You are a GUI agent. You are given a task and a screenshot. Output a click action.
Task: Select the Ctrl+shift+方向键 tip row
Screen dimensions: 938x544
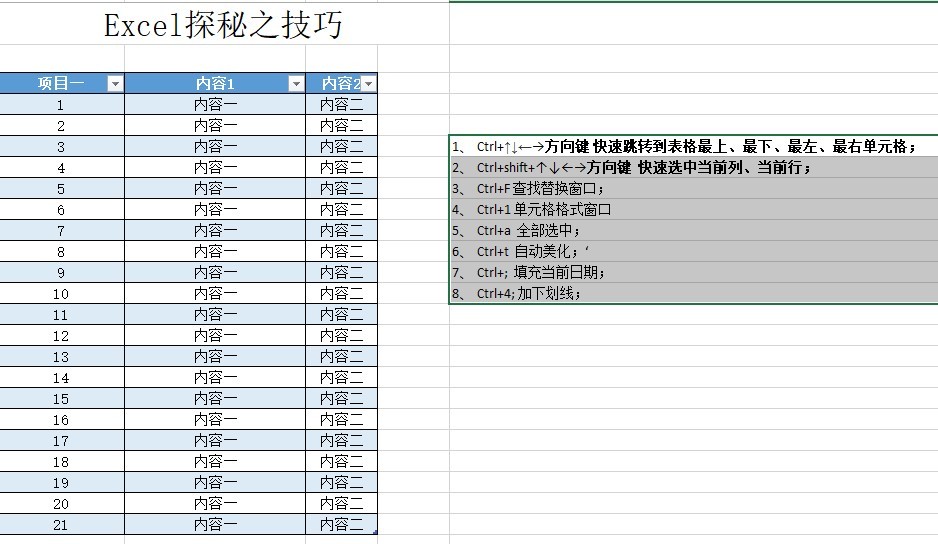tap(694, 168)
